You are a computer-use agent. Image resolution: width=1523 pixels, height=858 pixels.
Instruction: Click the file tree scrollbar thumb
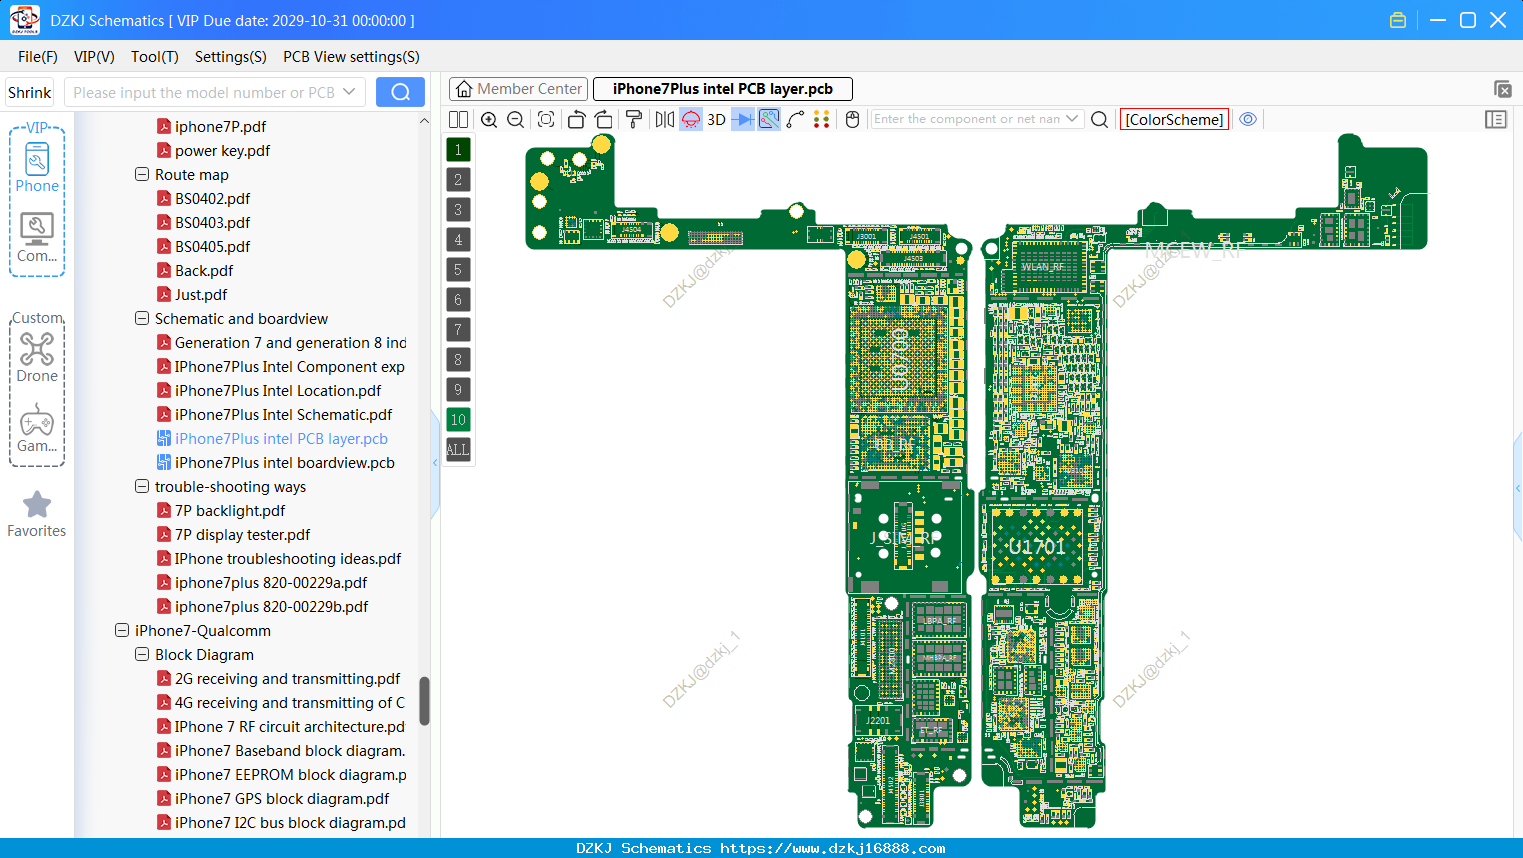point(424,701)
